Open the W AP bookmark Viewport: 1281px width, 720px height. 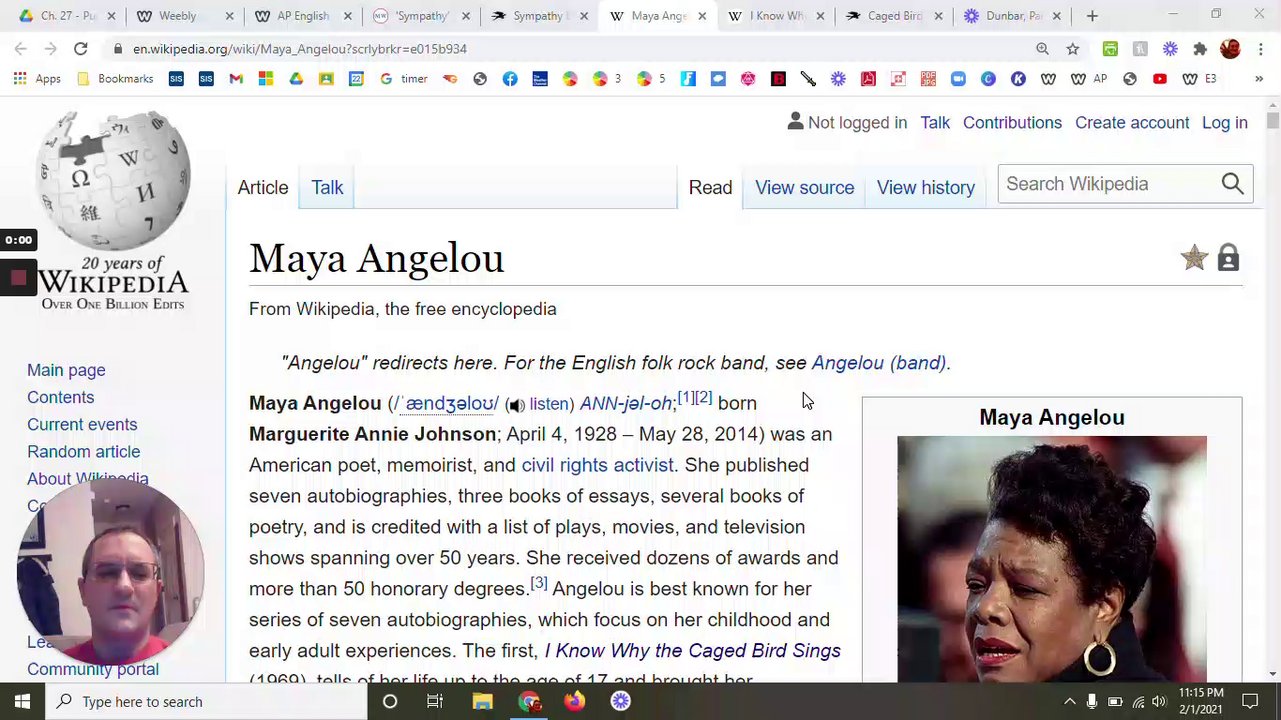click(1089, 79)
